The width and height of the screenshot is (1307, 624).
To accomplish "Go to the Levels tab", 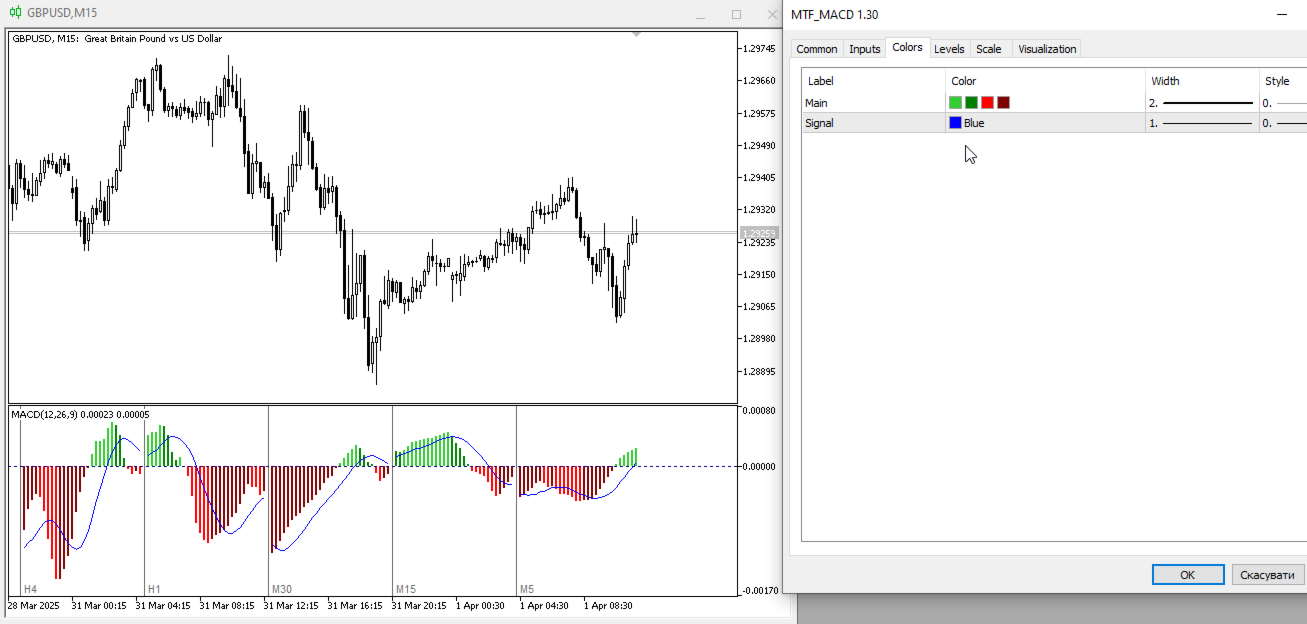I will [949, 49].
